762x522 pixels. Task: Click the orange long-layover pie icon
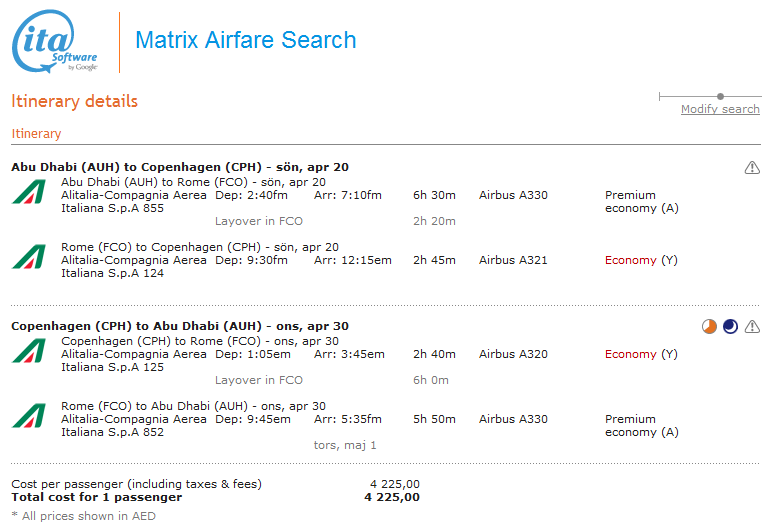(709, 327)
